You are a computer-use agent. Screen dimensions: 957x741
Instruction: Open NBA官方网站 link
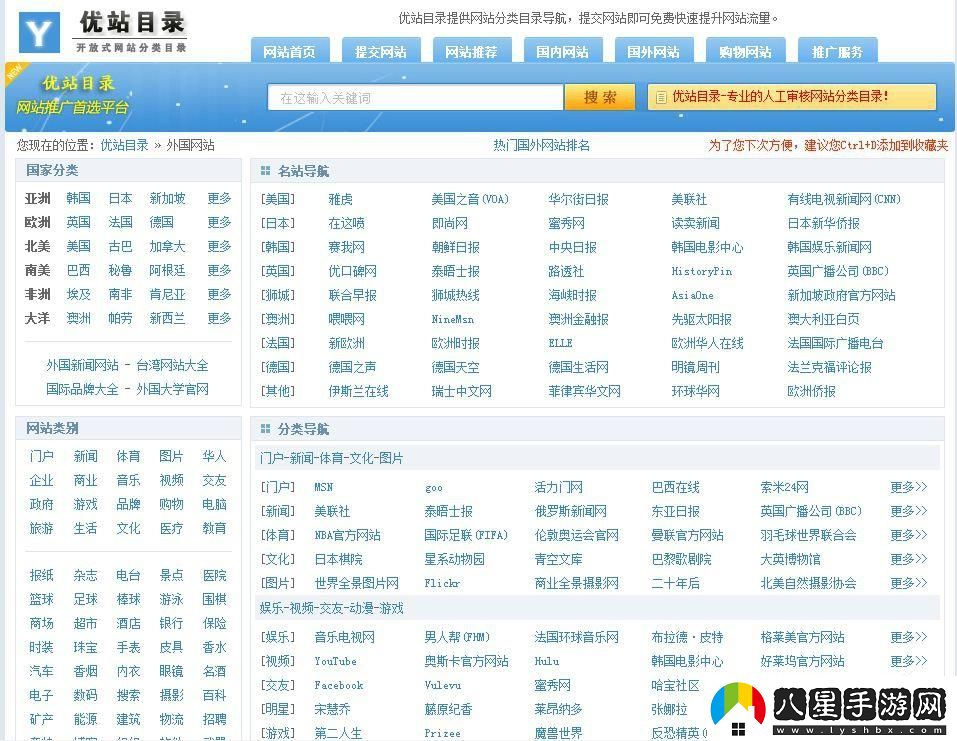(347, 535)
